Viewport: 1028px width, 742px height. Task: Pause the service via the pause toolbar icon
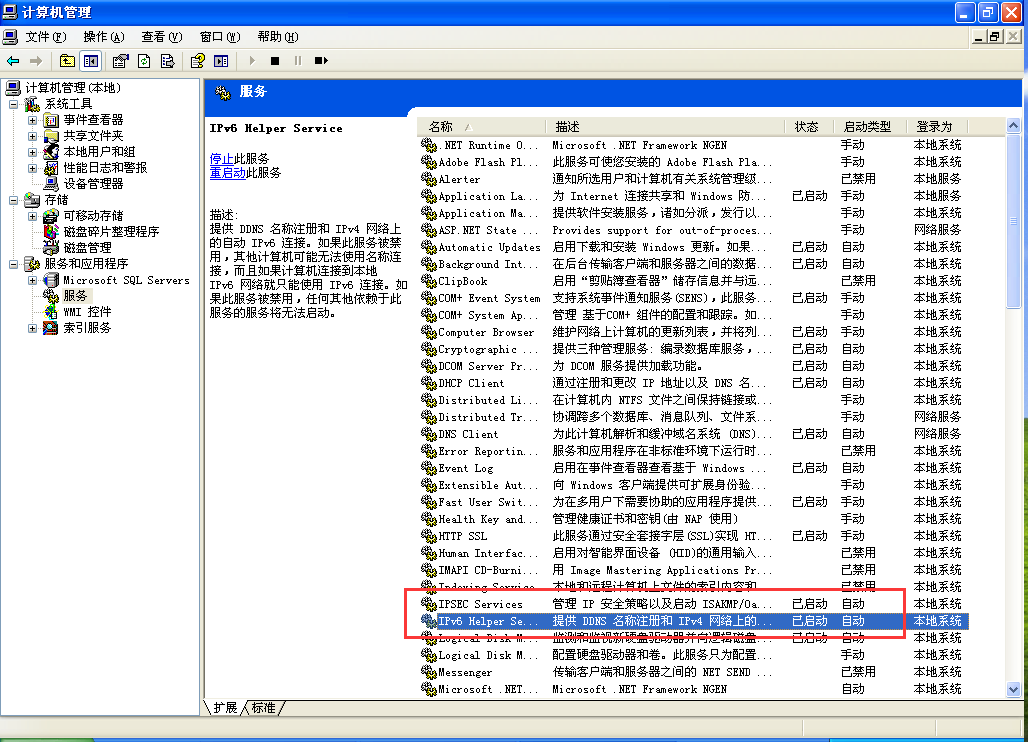coord(296,60)
